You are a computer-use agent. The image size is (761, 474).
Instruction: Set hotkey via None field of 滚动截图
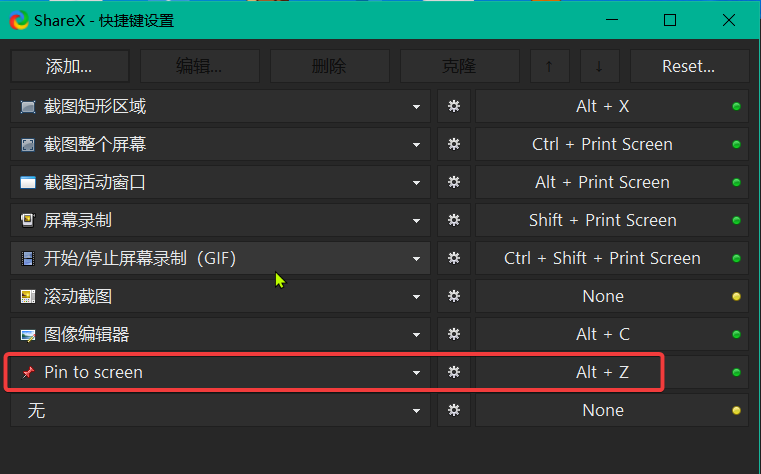click(602, 296)
